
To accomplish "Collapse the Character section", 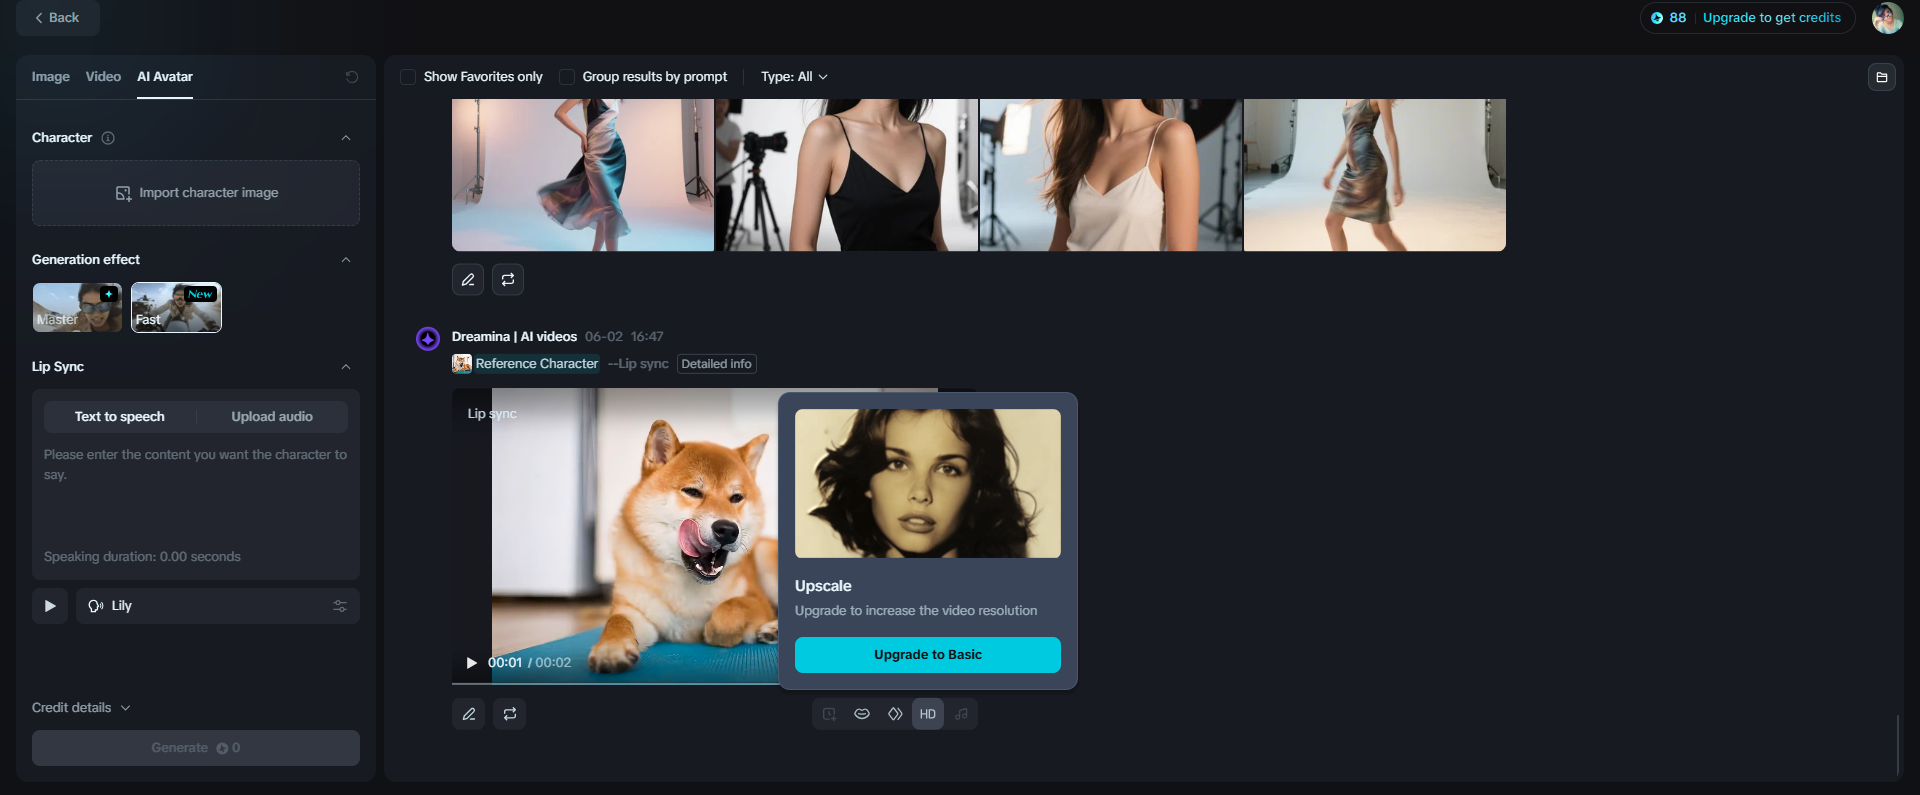I will coord(346,138).
